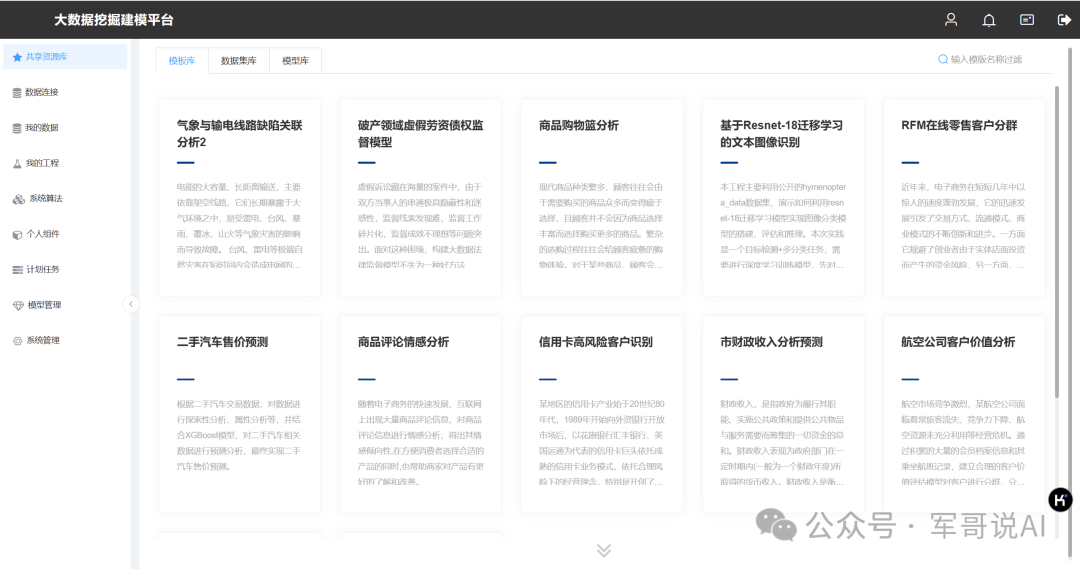1080x569 pixels.
Task: Click the template name filter input field
Action: (x=993, y=59)
